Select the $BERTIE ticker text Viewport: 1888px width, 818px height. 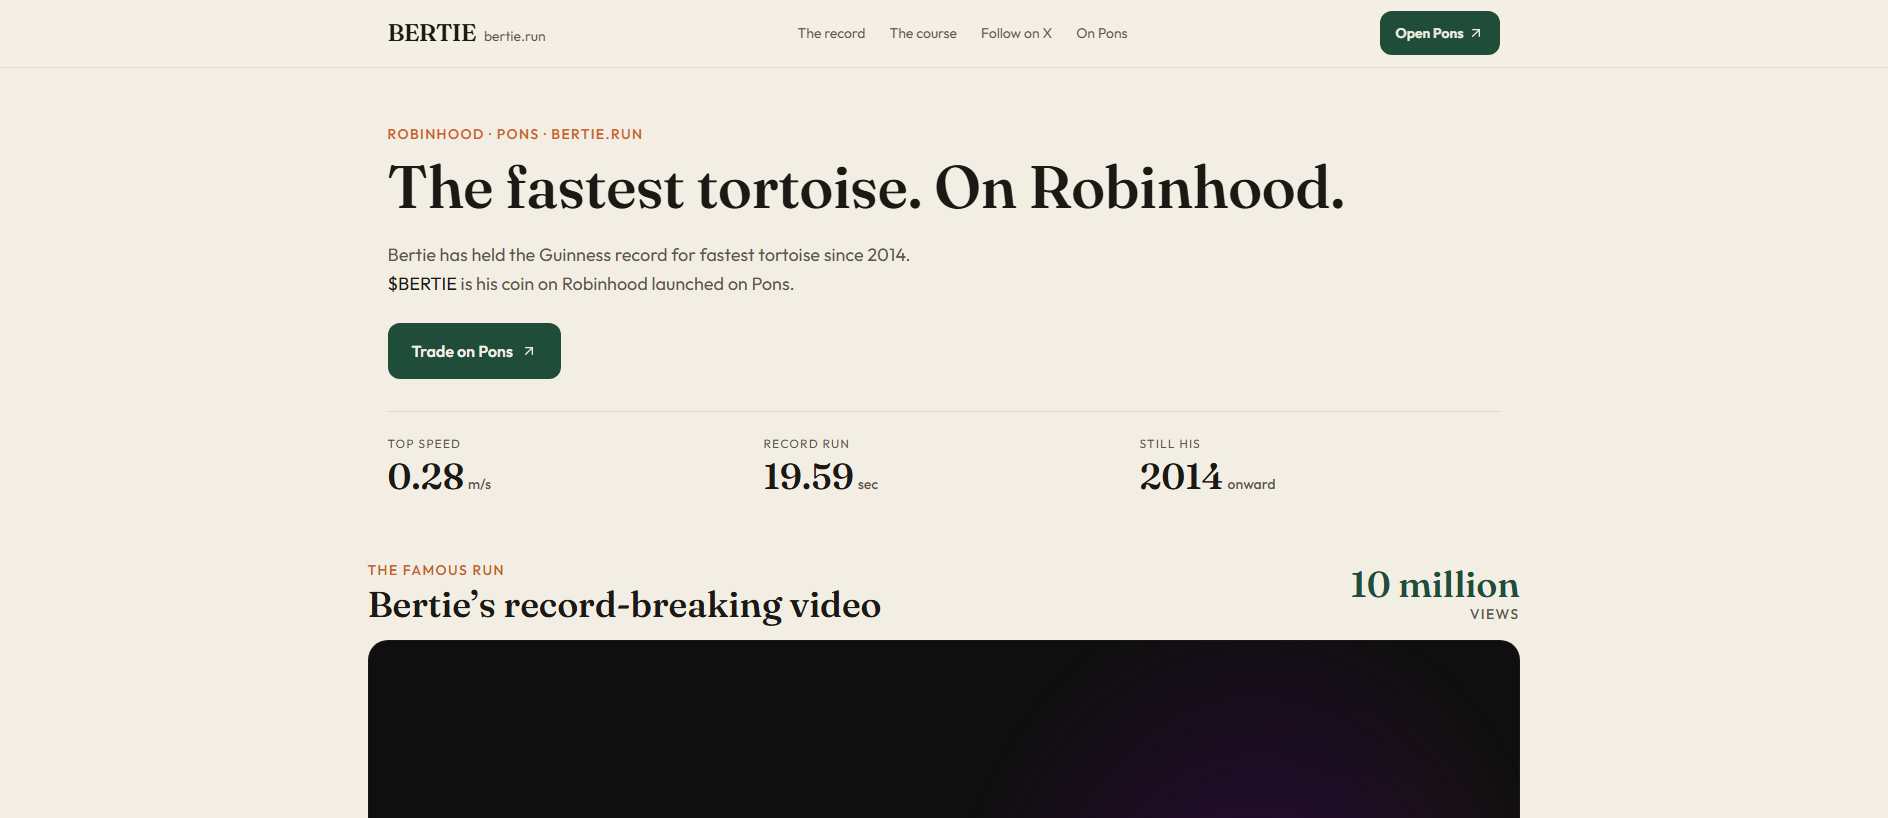pos(422,284)
